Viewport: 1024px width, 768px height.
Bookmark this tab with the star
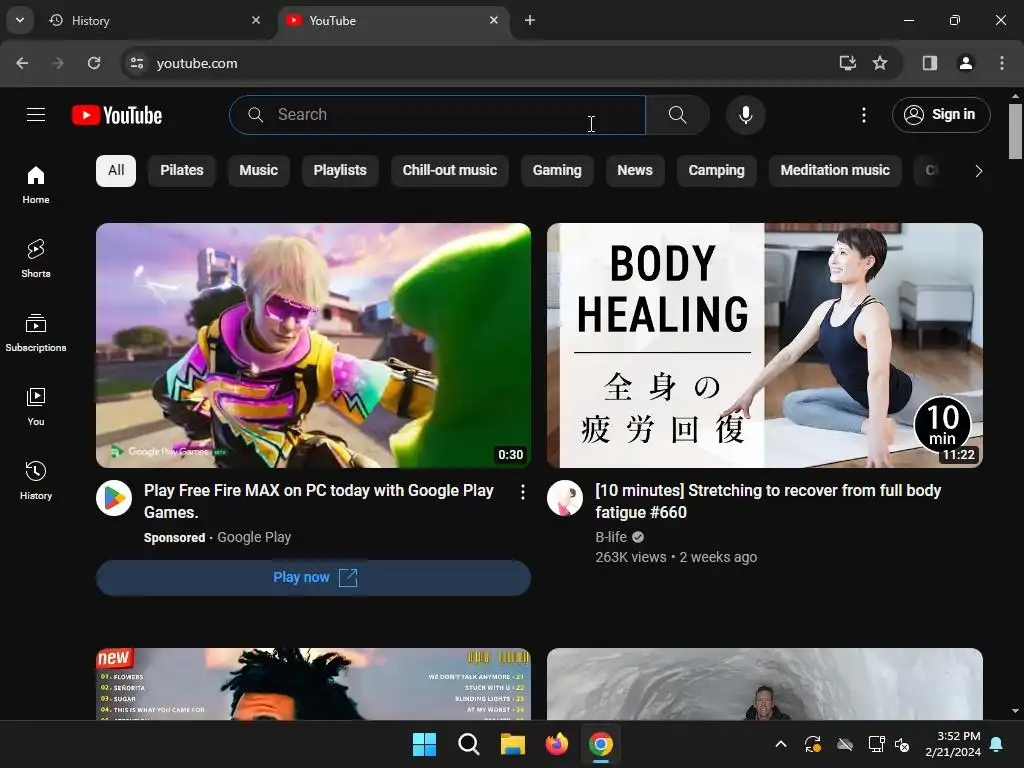(880, 63)
